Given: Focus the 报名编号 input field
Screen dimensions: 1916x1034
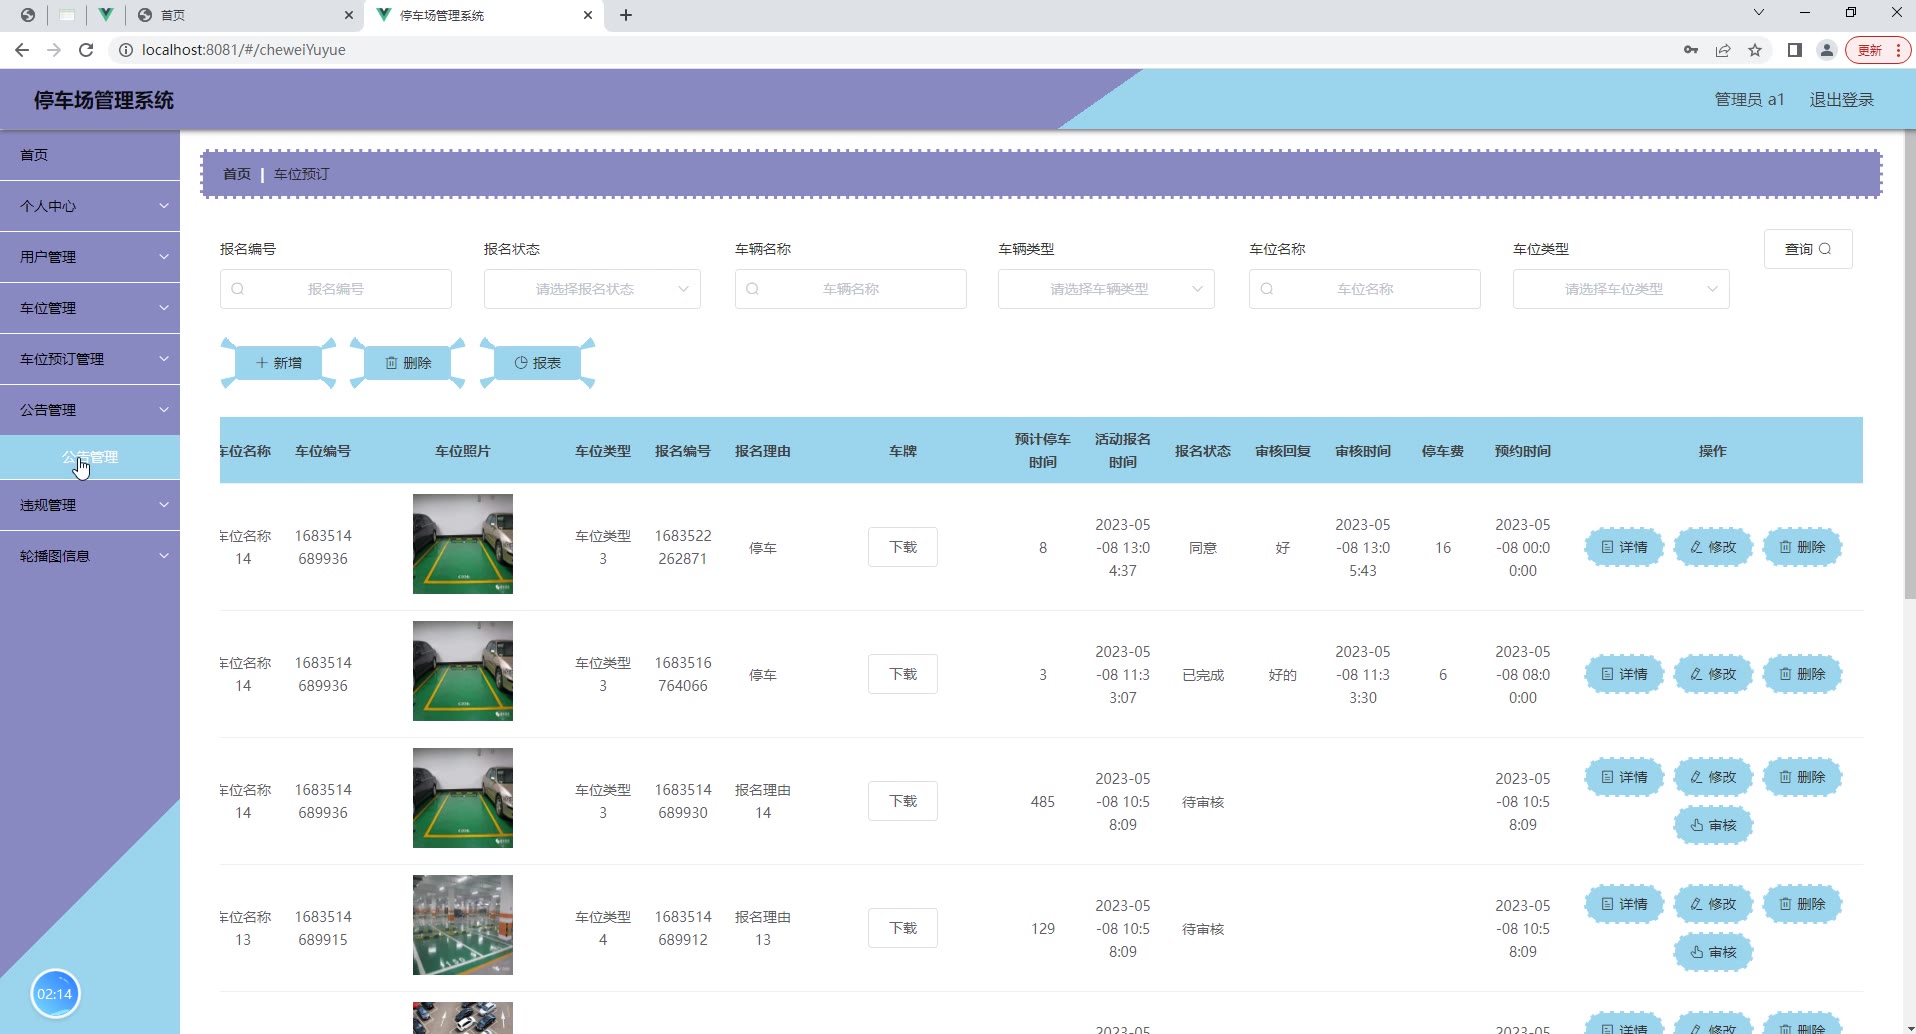Looking at the screenshot, I should 336,289.
